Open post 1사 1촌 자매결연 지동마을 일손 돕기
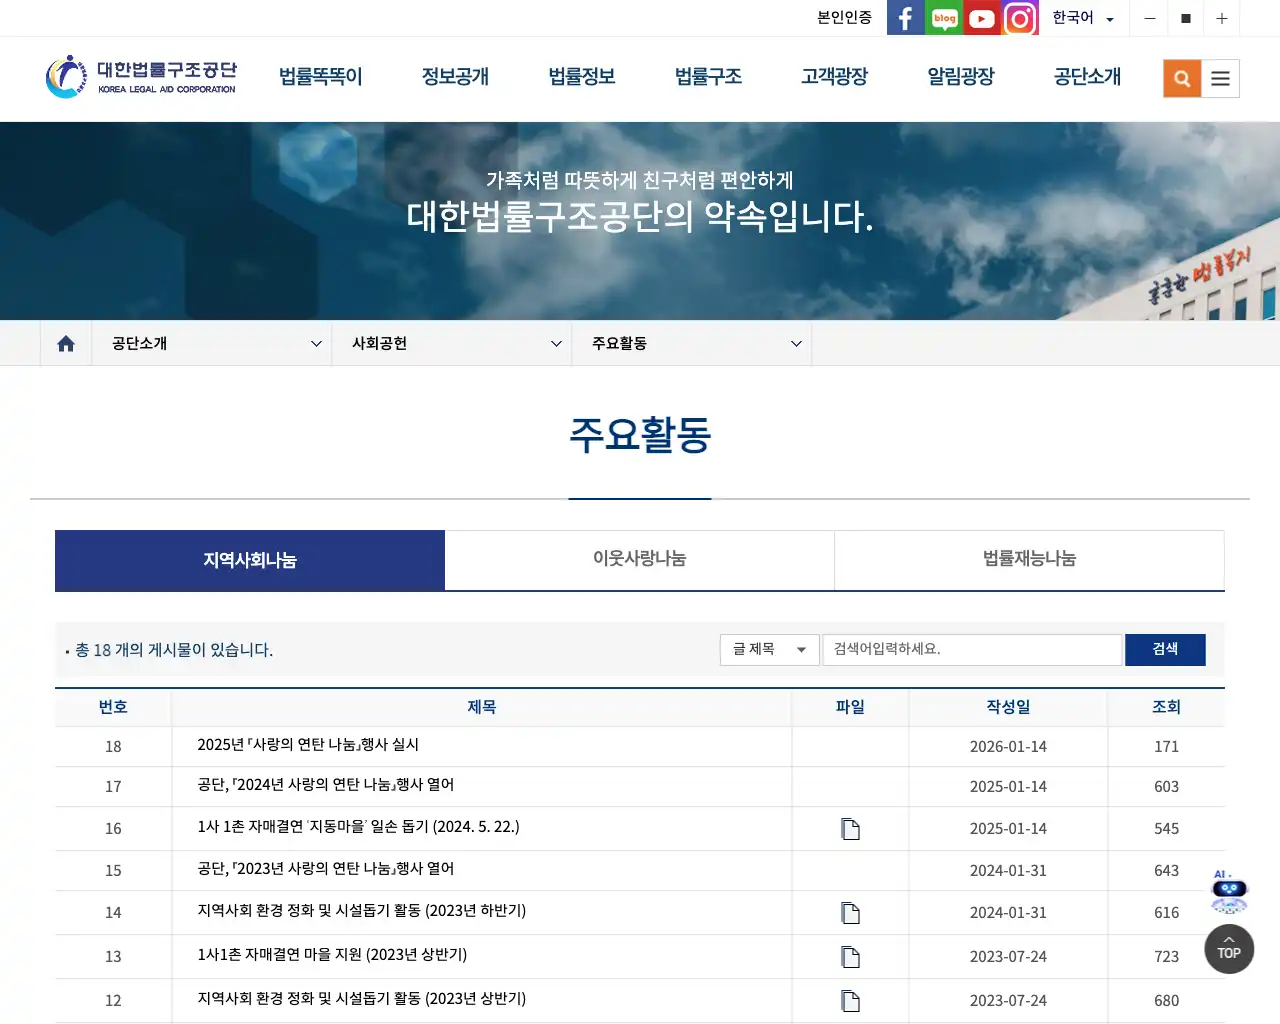1280x1024 pixels. click(358, 827)
